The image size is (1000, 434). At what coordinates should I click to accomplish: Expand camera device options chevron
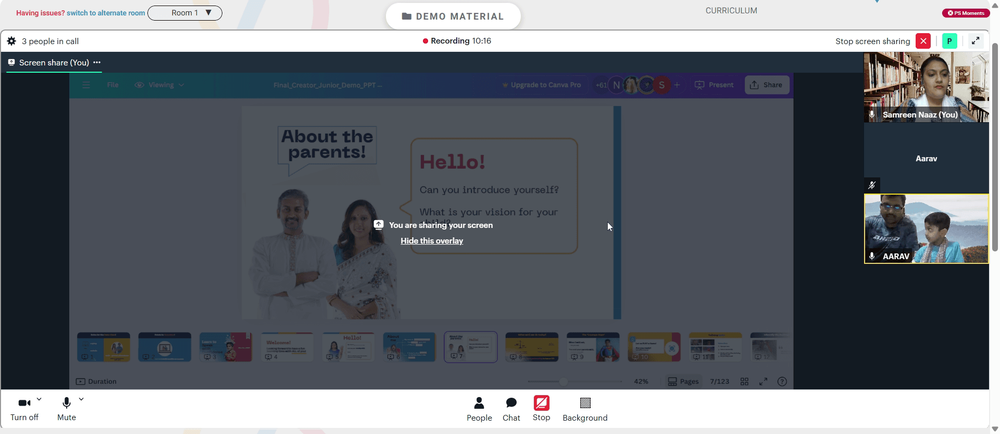coord(39,400)
